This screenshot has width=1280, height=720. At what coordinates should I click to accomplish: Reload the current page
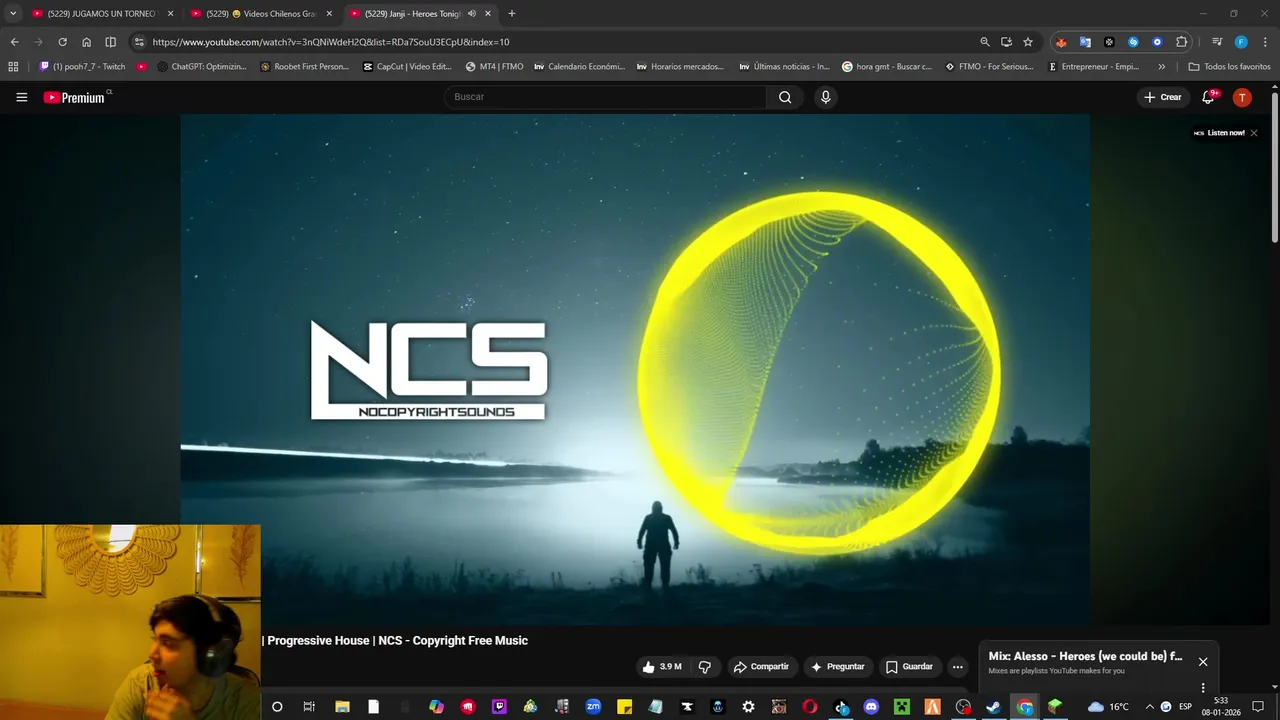[62, 42]
